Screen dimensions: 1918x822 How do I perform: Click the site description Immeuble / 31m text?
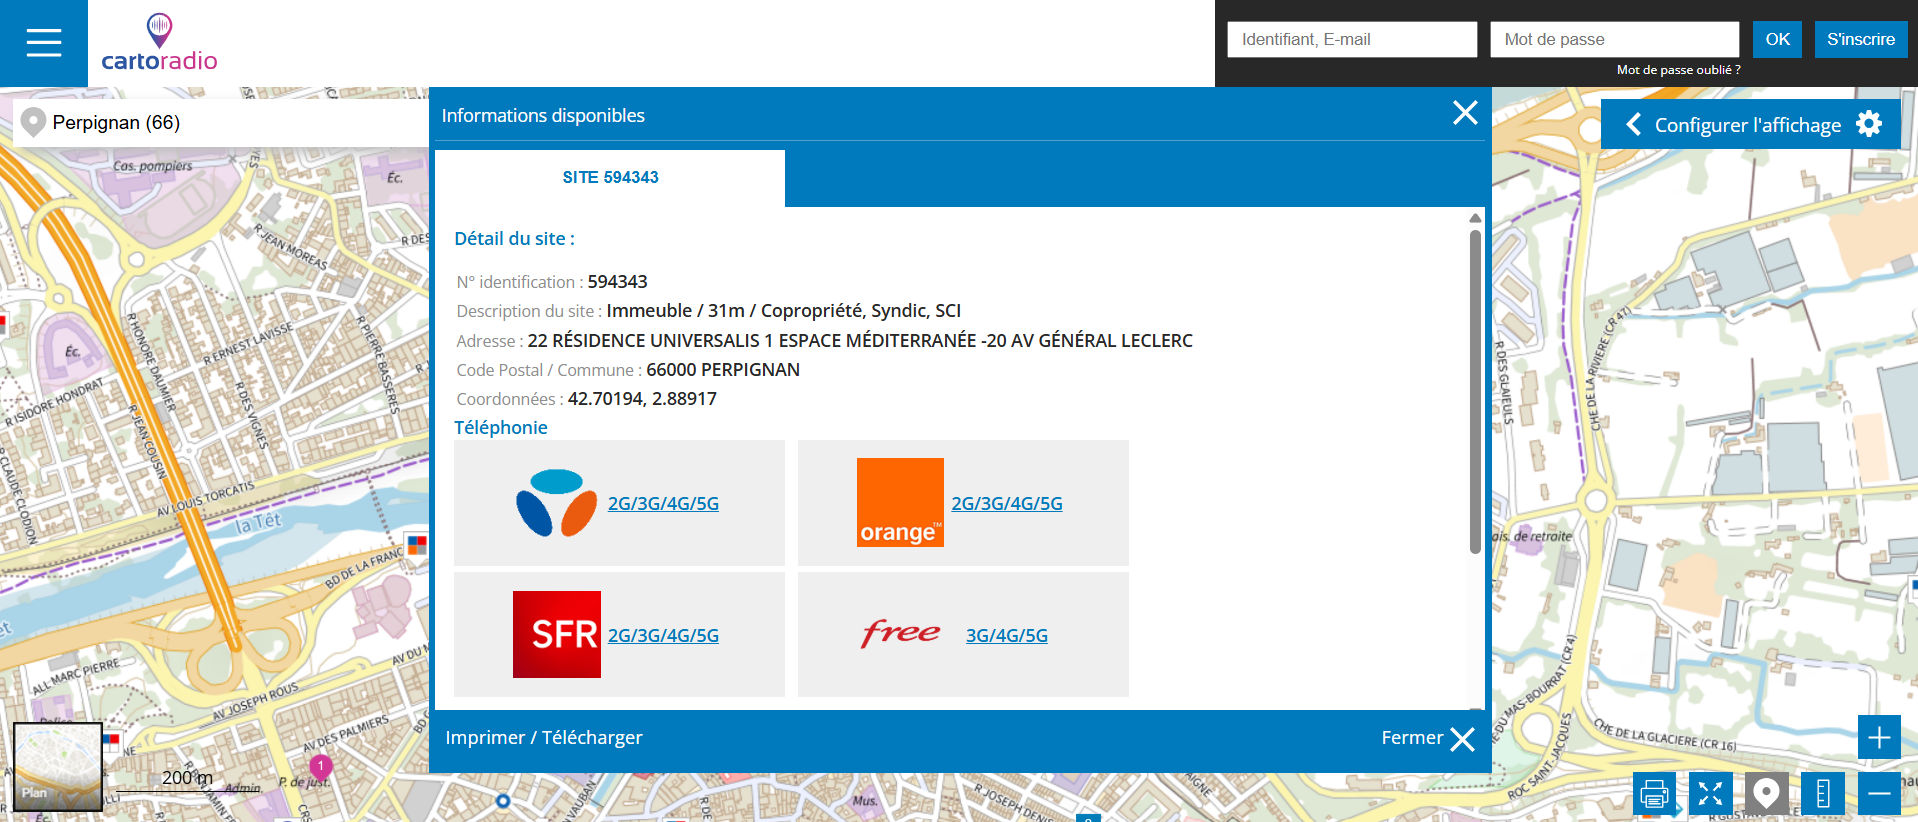click(783, 311)
